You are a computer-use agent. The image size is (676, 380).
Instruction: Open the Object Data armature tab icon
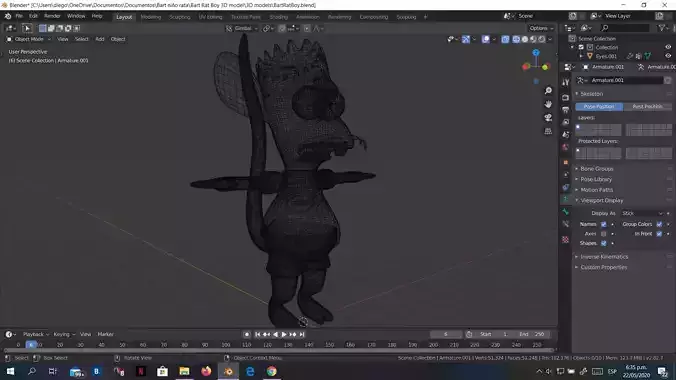pos(566,199)
